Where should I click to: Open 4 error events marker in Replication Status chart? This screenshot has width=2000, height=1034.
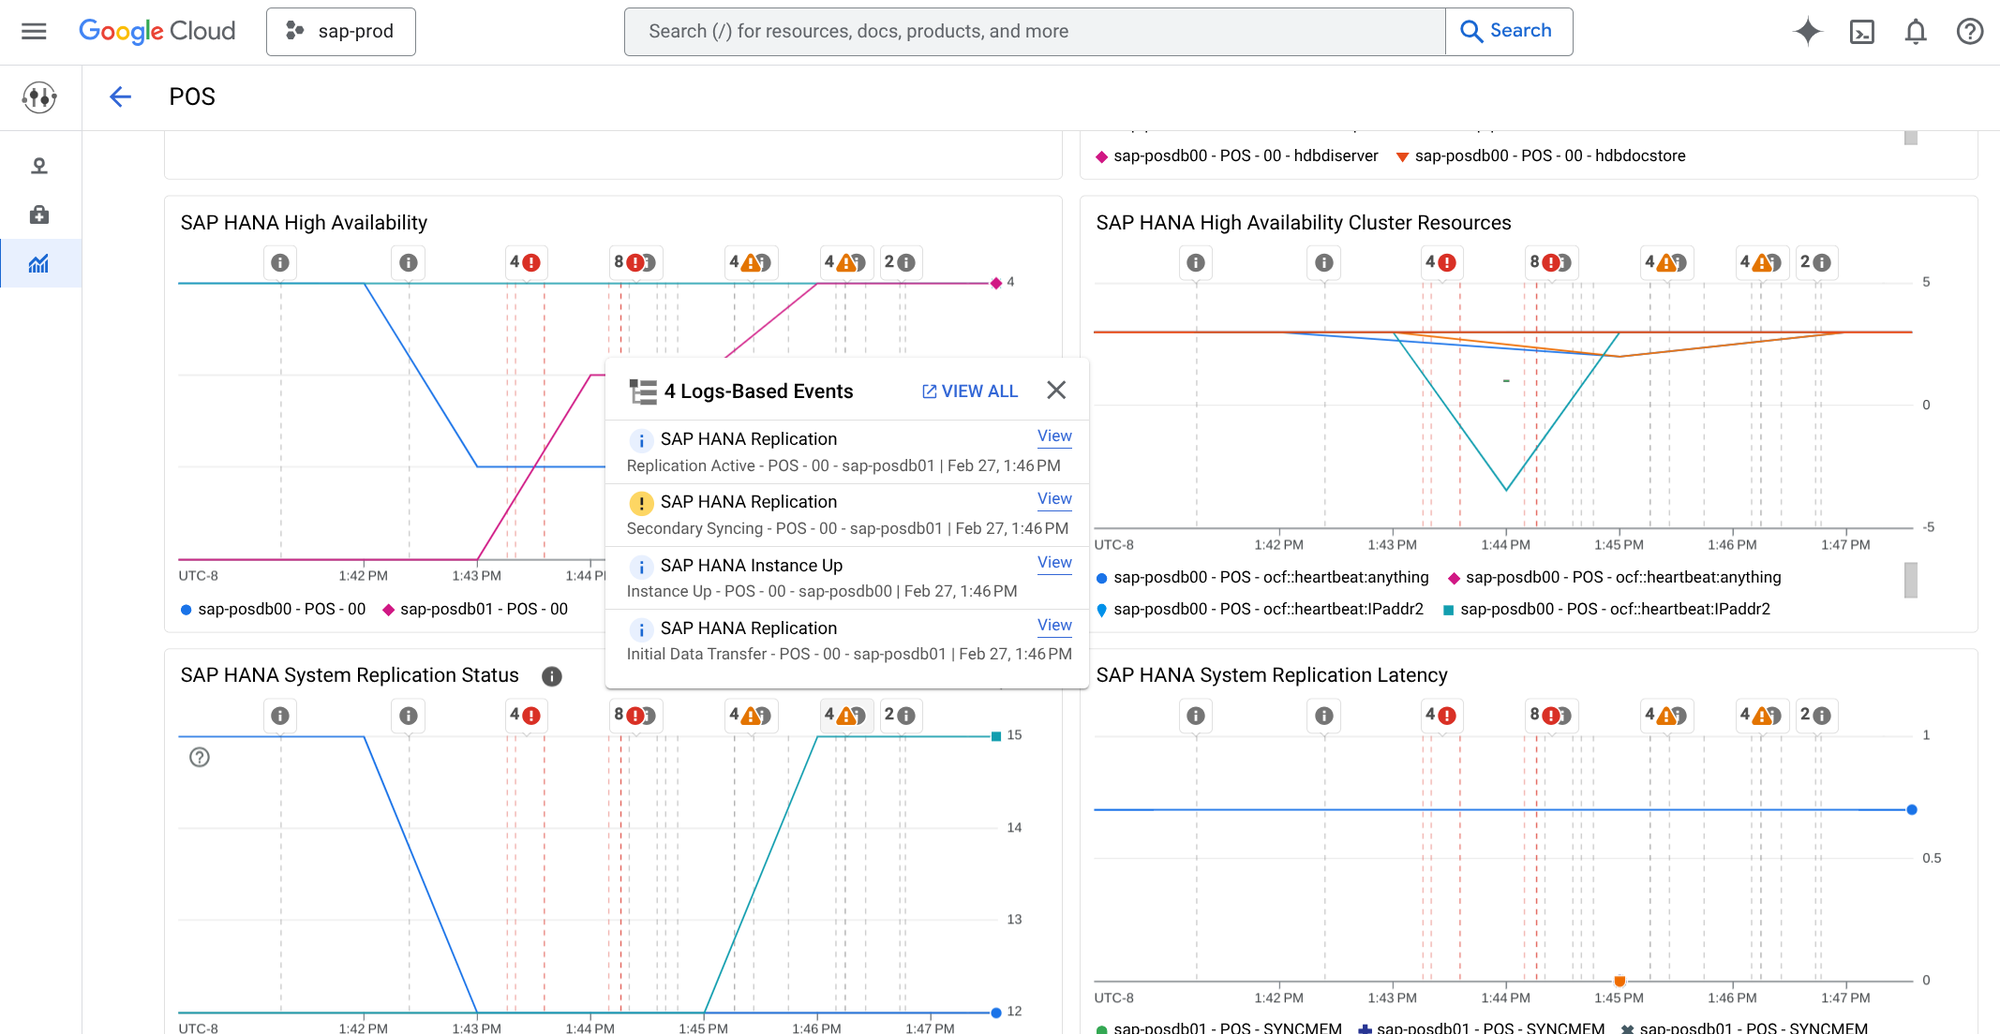pyautogui.click(x=525, y=715)
